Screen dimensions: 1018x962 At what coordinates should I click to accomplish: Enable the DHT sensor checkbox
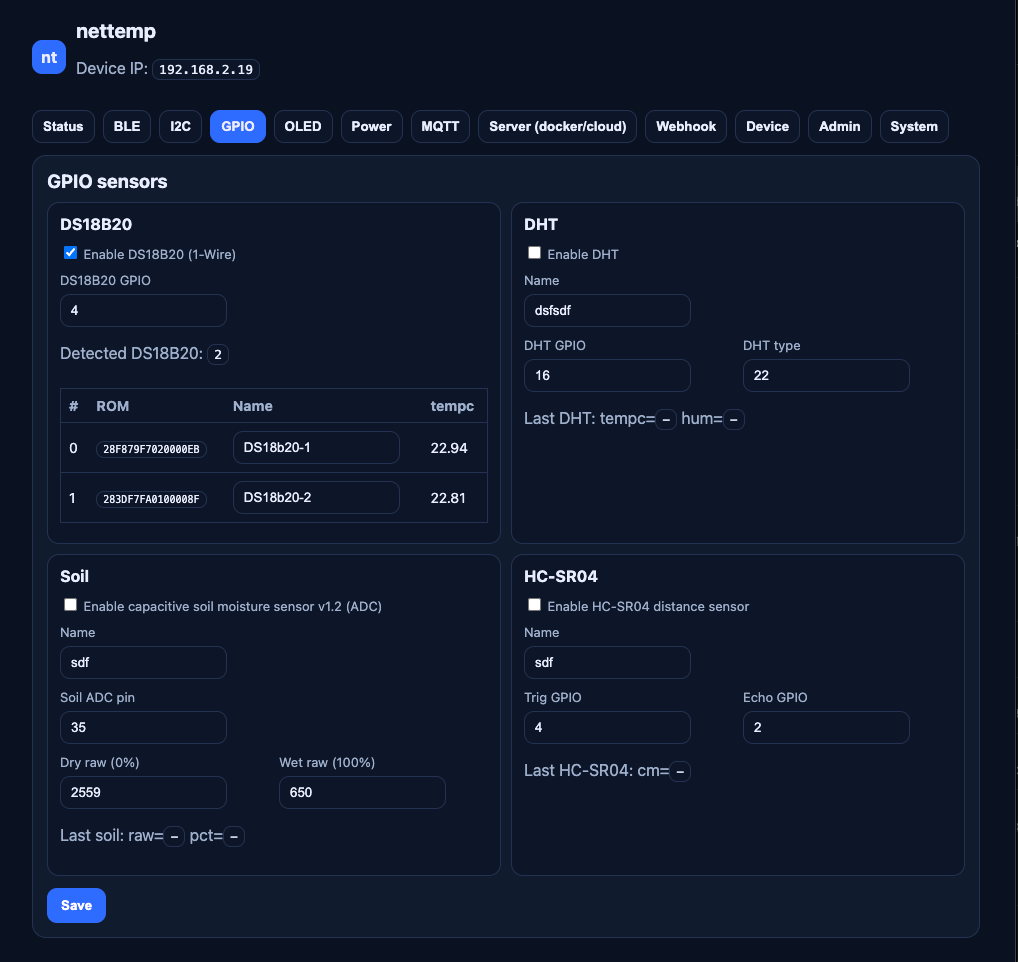click(535, 253)
